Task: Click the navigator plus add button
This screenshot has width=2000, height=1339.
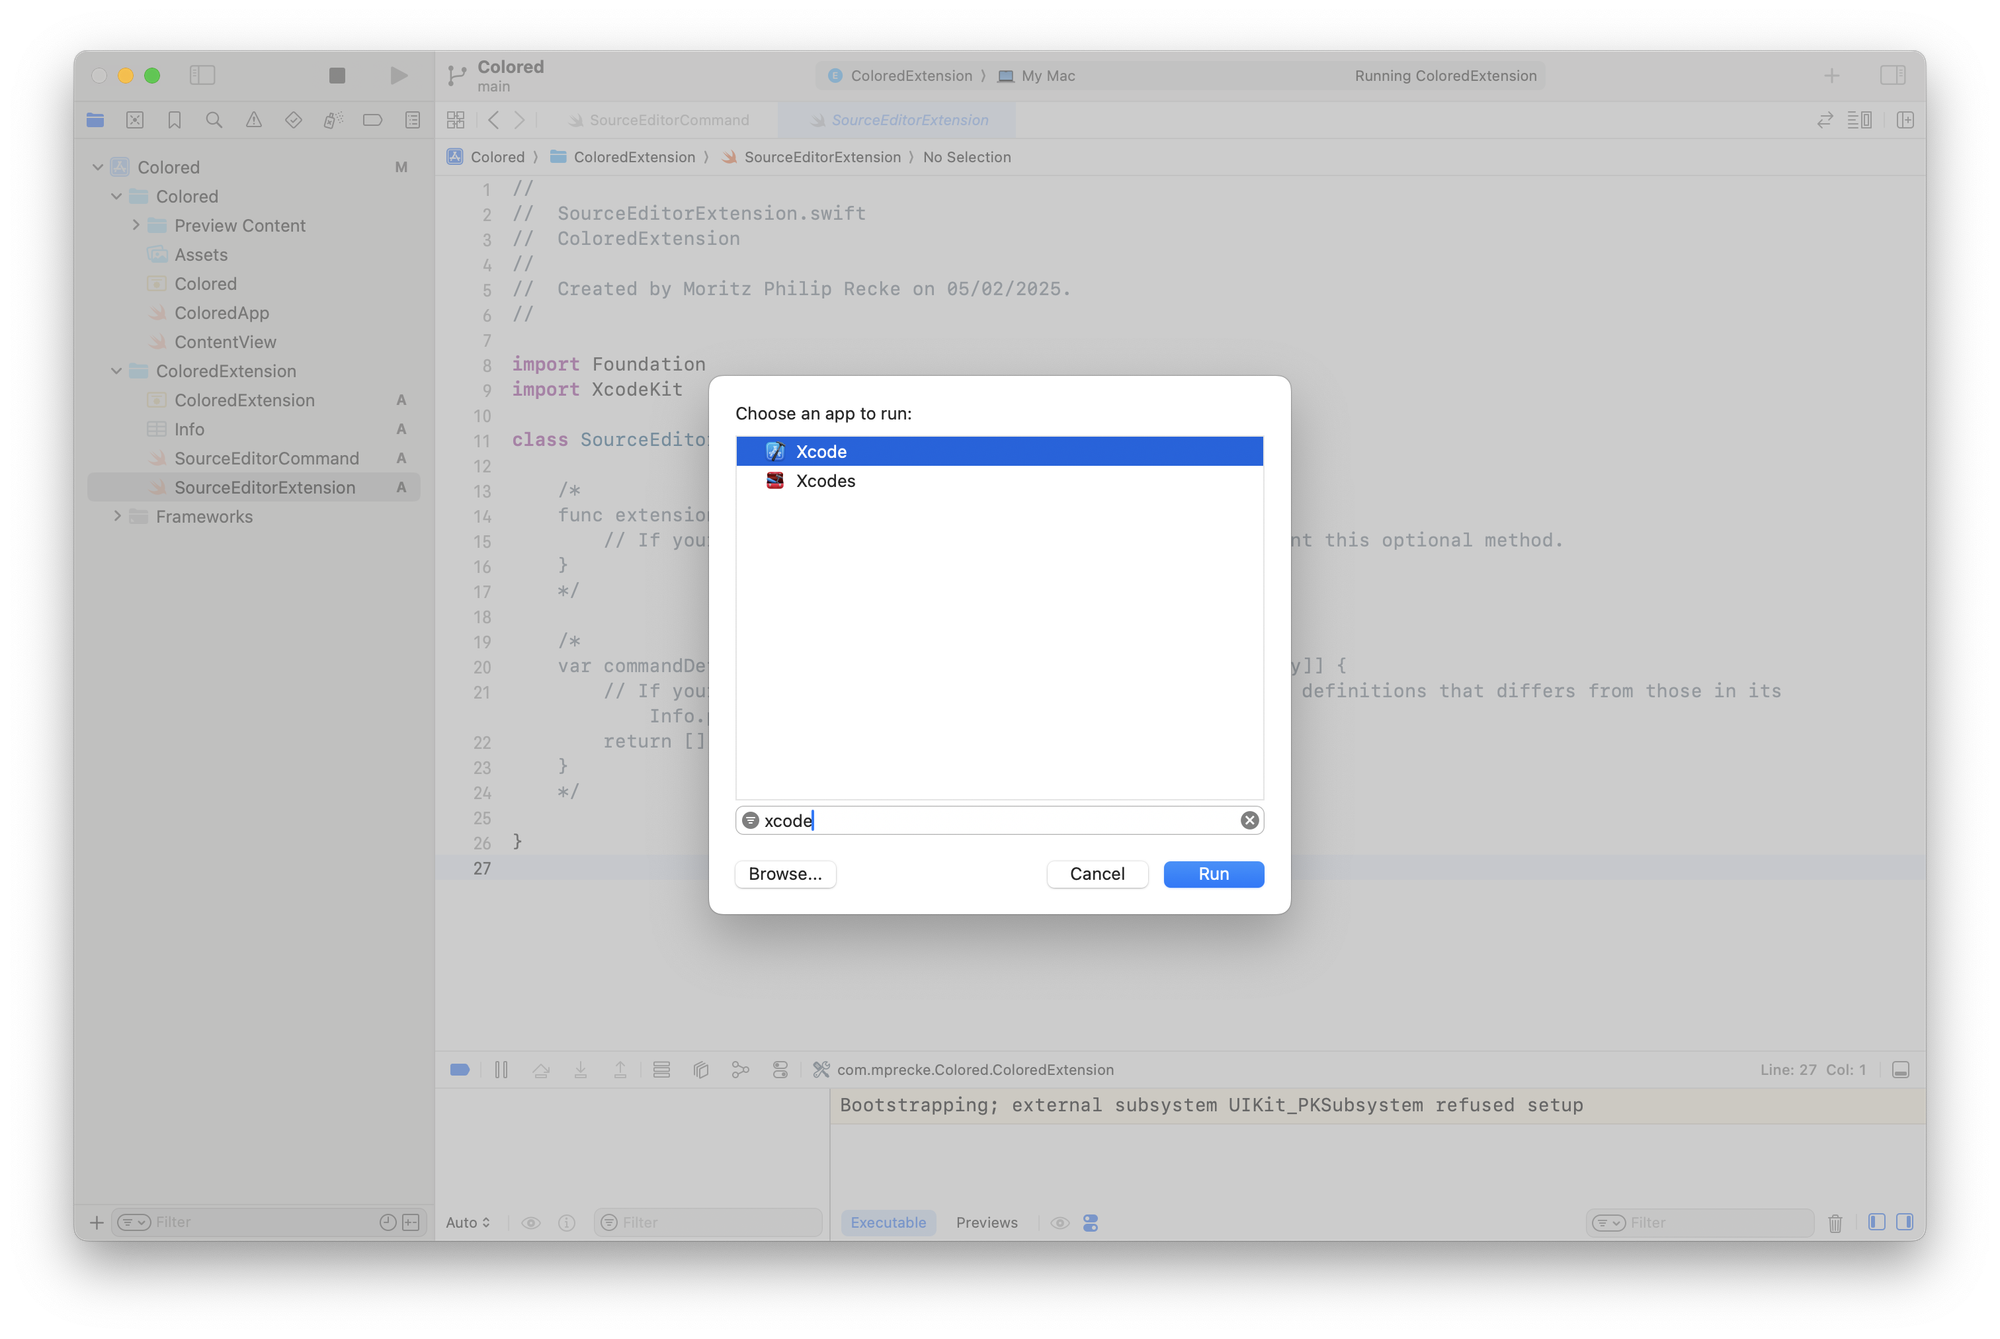Action: pyautogui.click(x=97, y=1222)
